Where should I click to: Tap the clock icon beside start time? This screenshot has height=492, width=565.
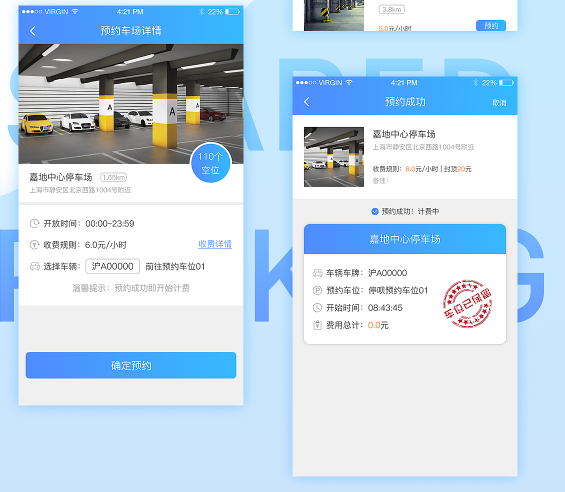click(x=317, y=307)
